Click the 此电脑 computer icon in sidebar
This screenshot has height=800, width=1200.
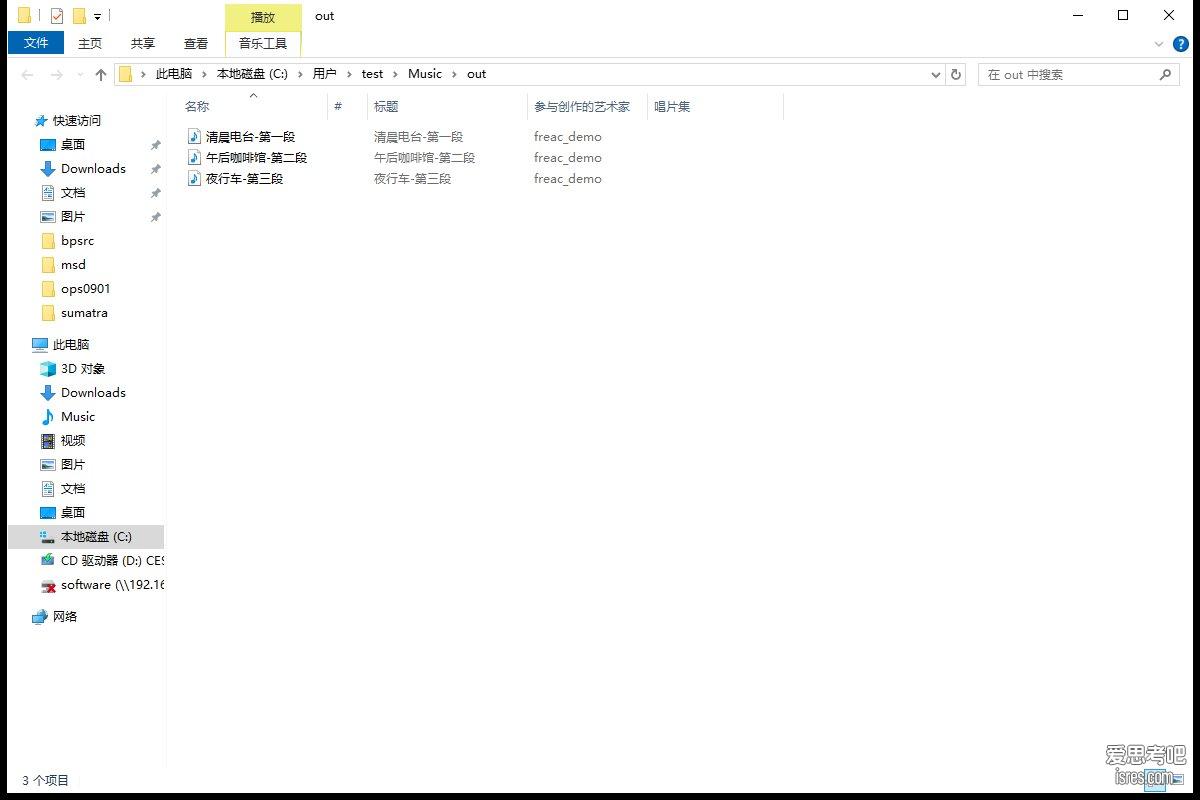(40, 344)
